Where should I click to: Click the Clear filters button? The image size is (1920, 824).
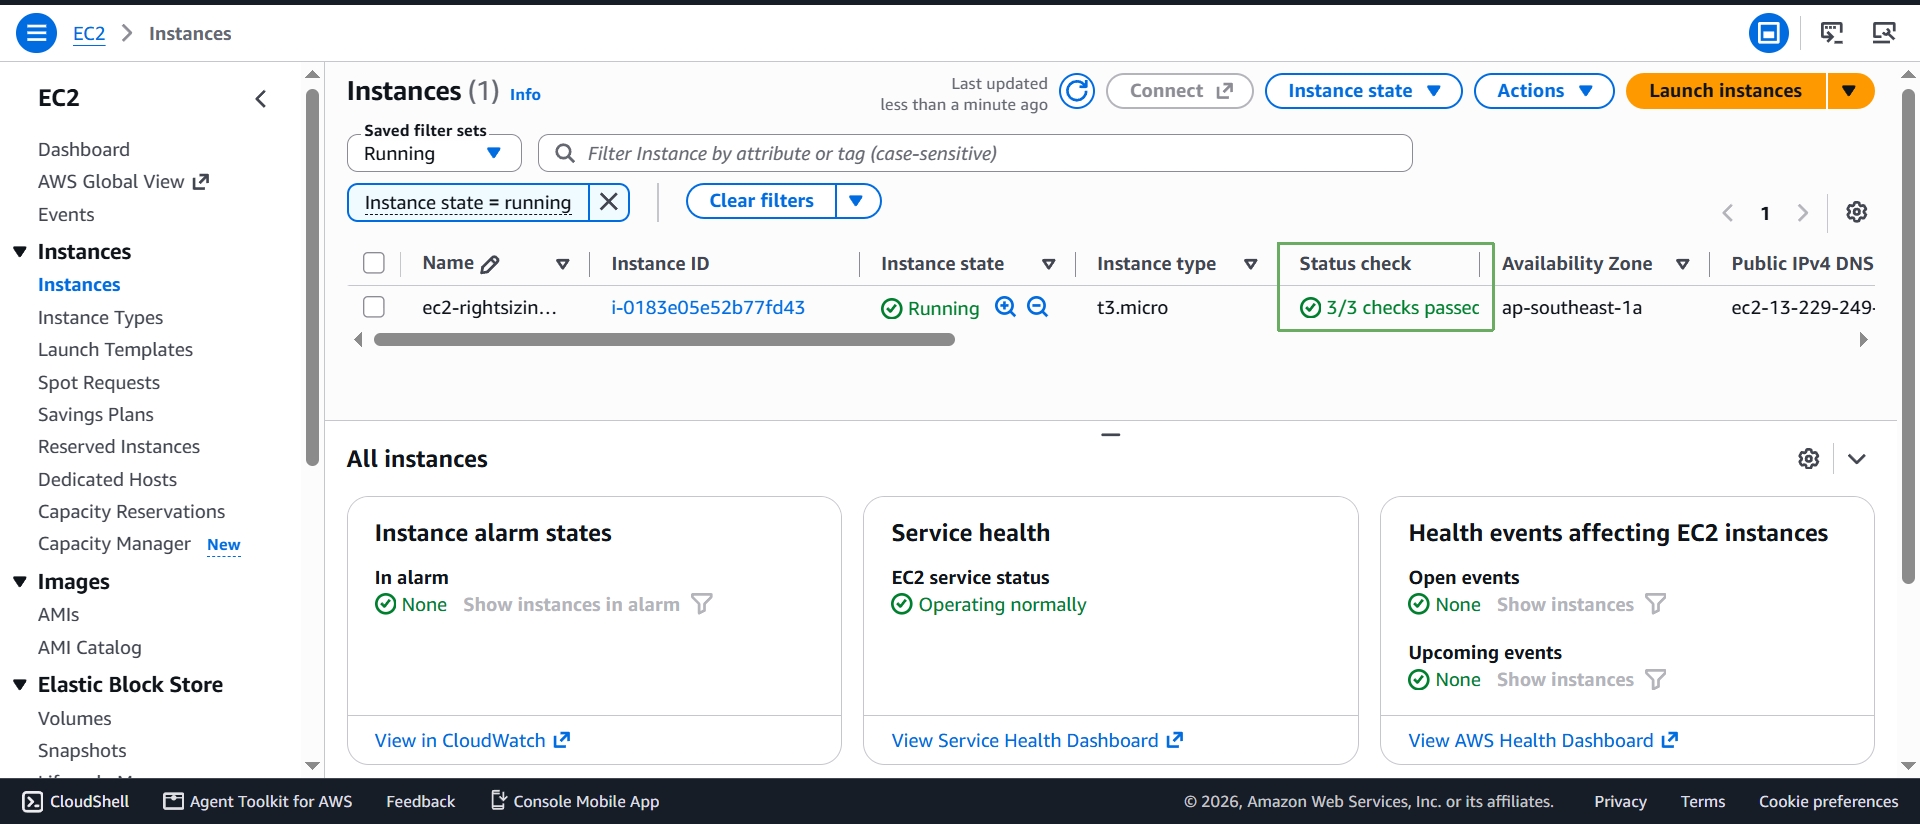(761, 201)
